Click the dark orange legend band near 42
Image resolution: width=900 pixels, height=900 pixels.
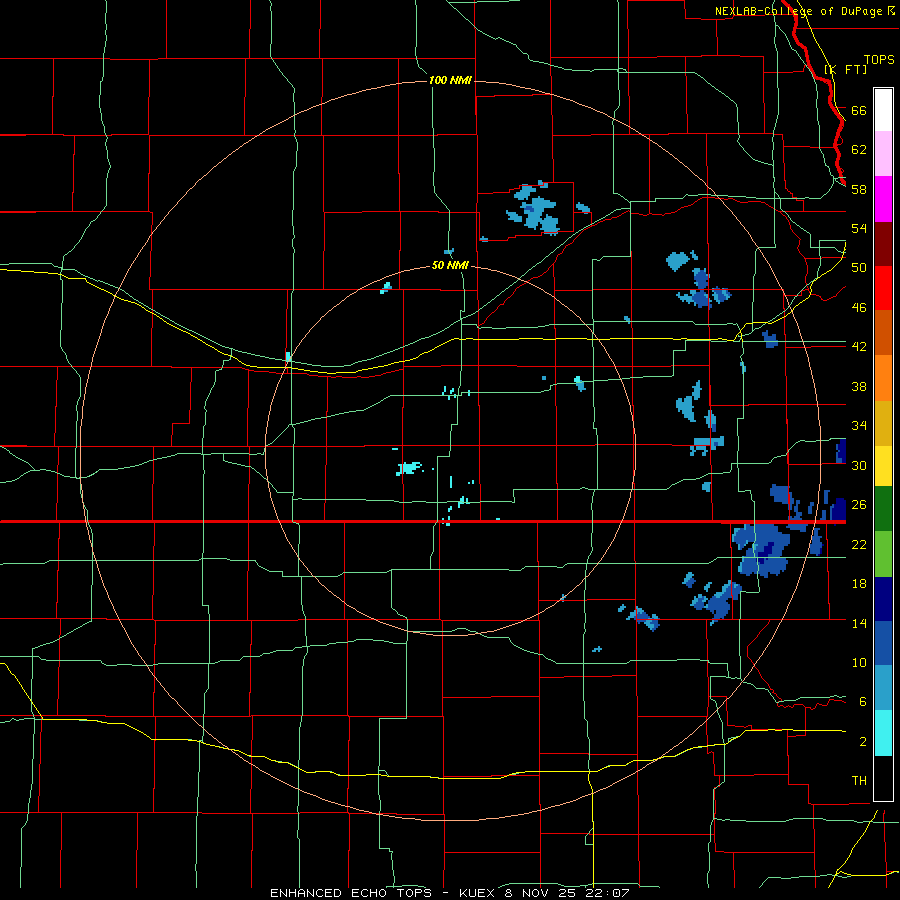(883, 333)
